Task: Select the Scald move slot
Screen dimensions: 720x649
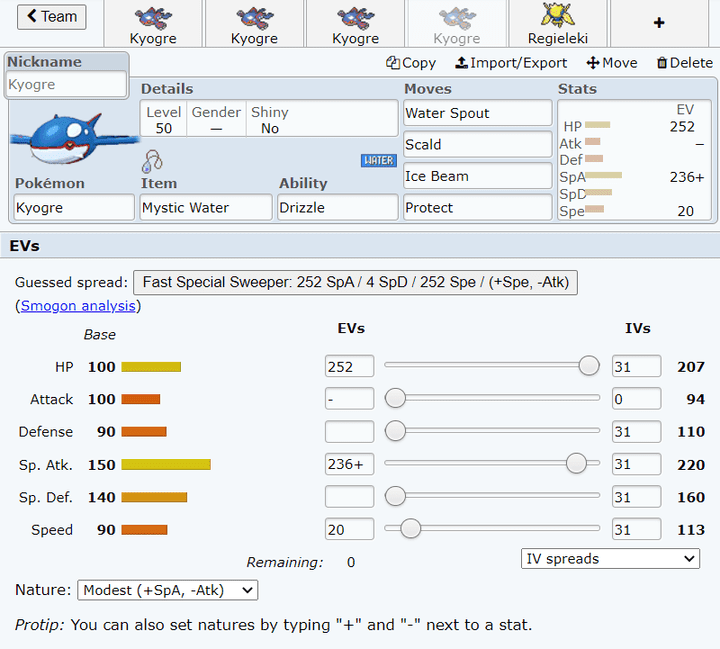Action: [478, 145]
